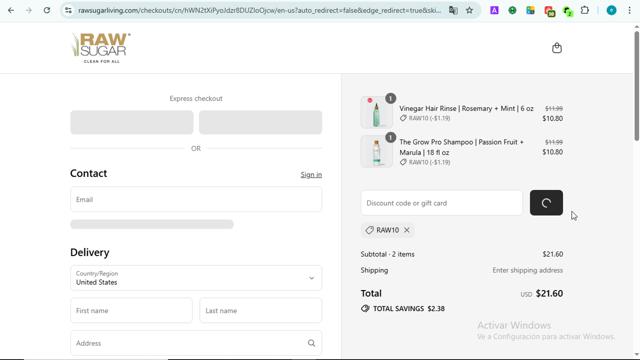Open the Chrome profile avatar
The width and height of the screenshot is (640, 360).
pos(611,10)
